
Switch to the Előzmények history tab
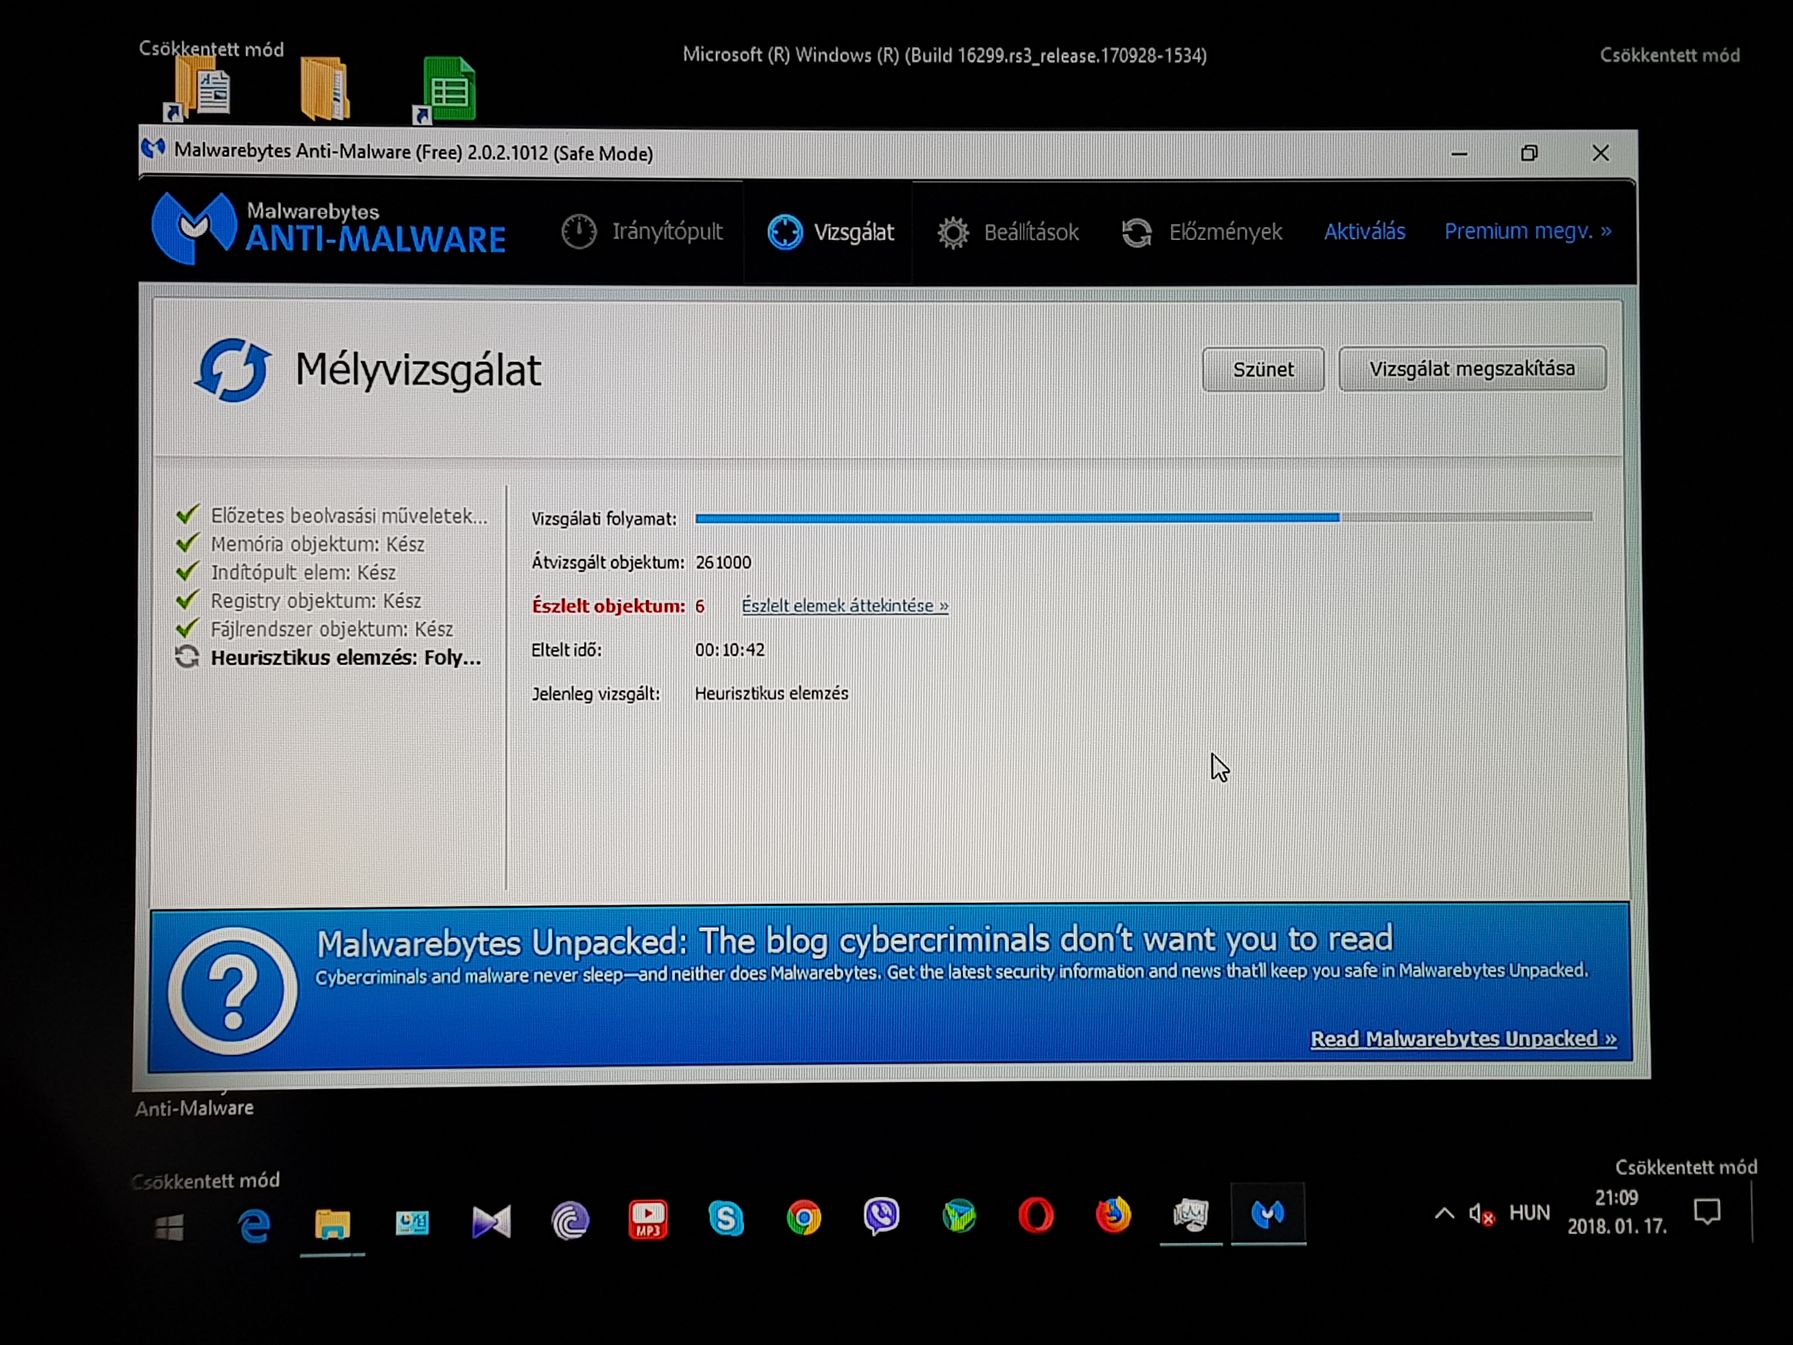tap(1201, 232)
